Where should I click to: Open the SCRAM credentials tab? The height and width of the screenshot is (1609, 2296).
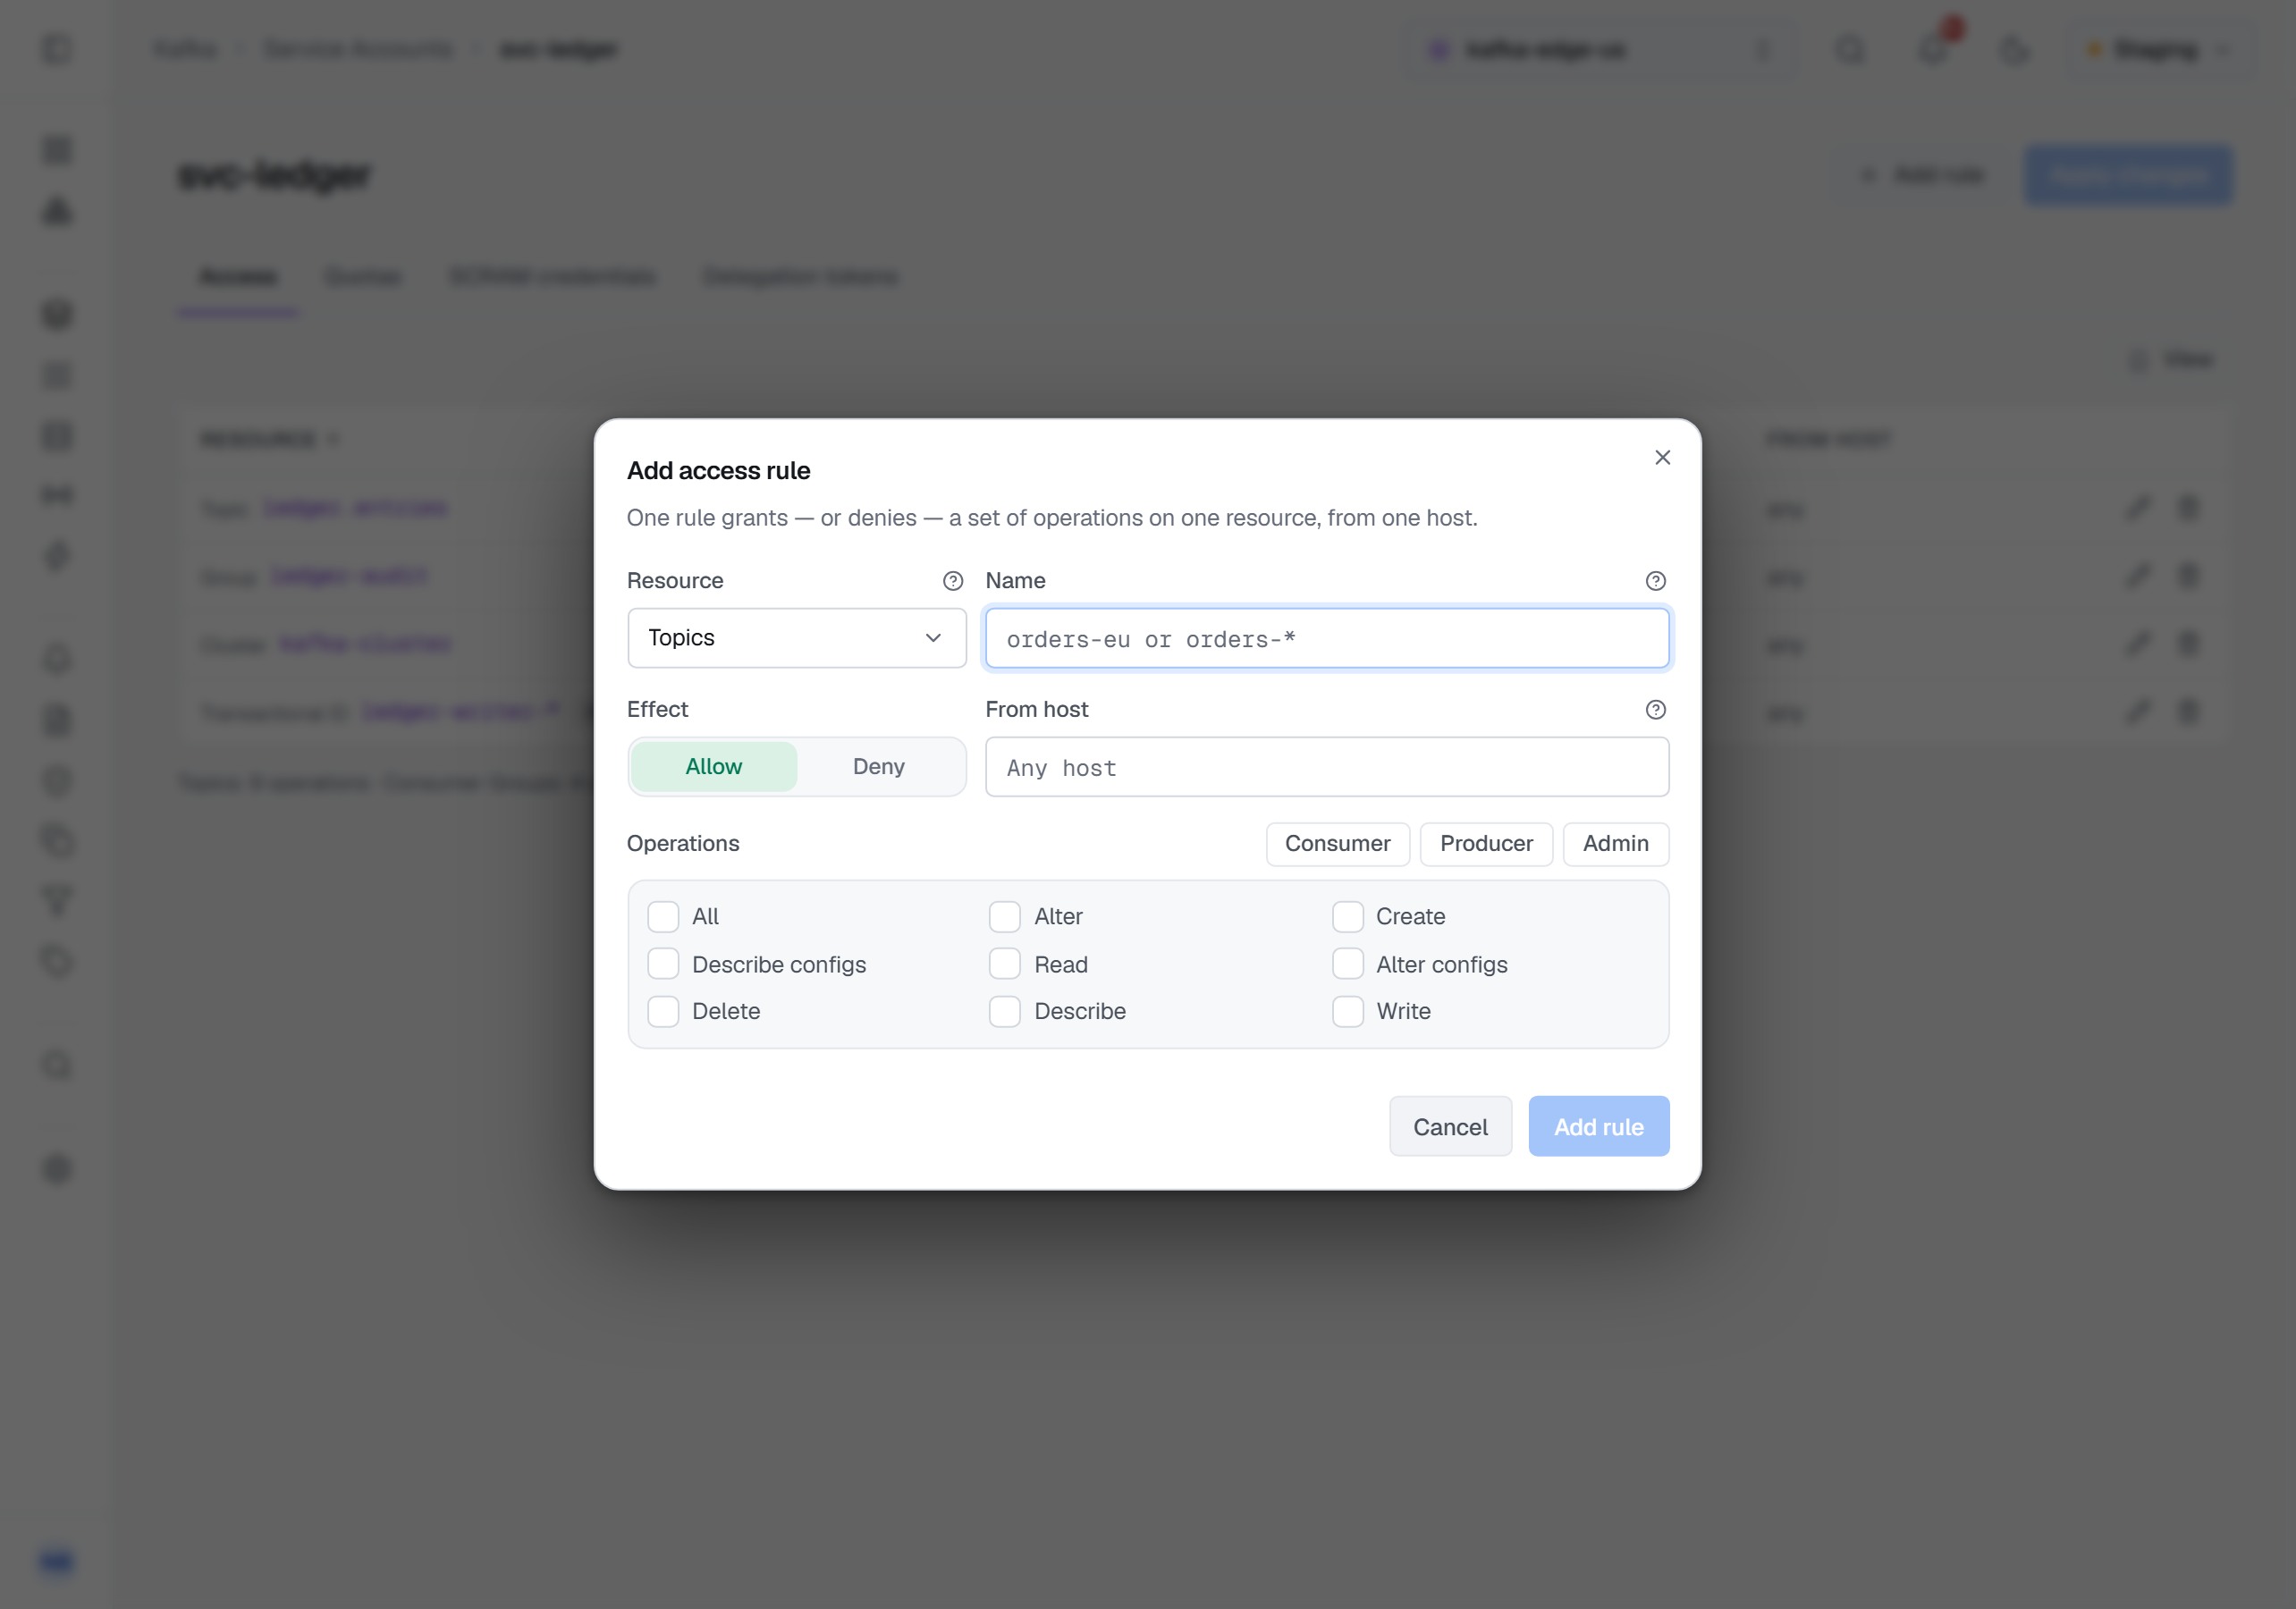pos(552,277)
